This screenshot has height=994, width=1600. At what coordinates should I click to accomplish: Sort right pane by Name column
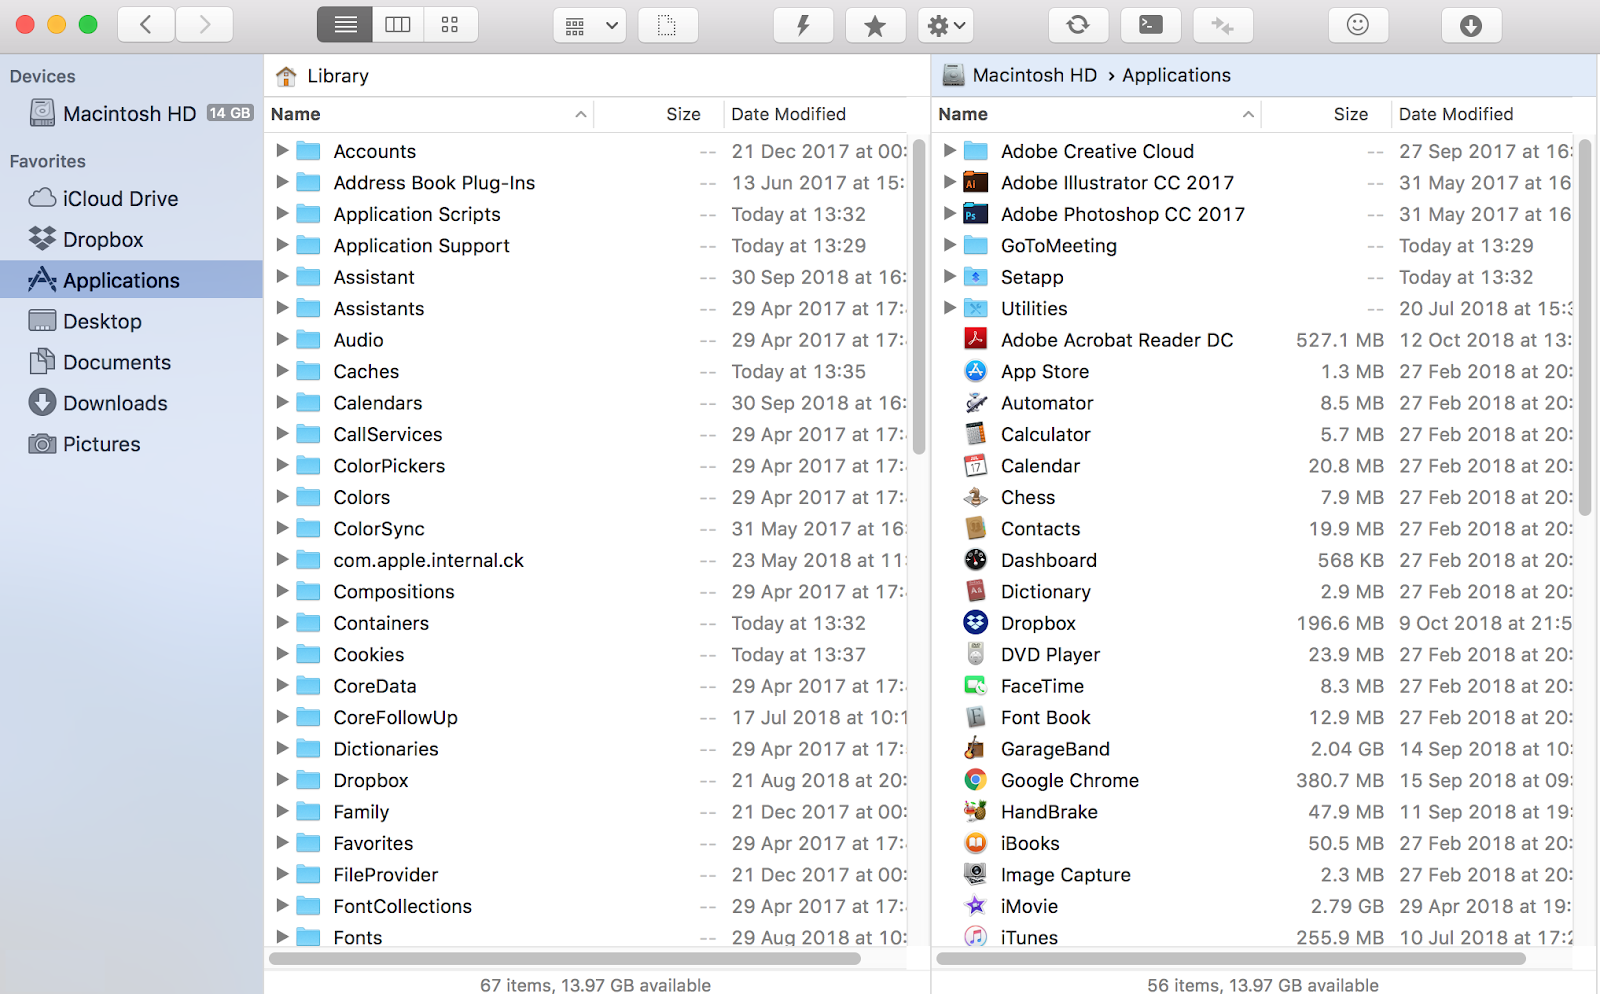pyautogui.click(x=1097, y=114)
